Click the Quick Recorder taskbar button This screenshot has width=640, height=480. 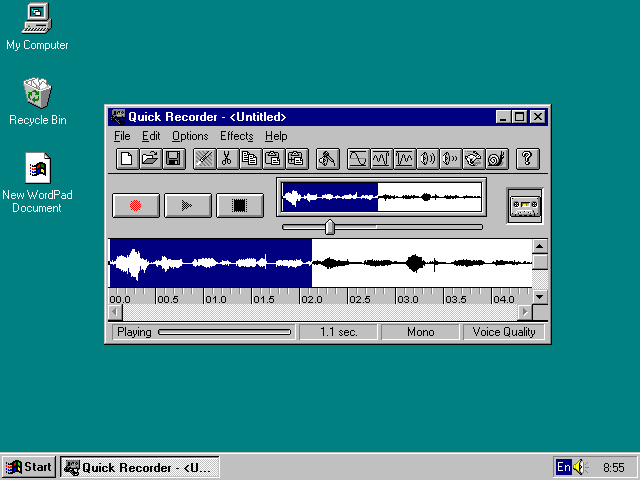point(138,467)
